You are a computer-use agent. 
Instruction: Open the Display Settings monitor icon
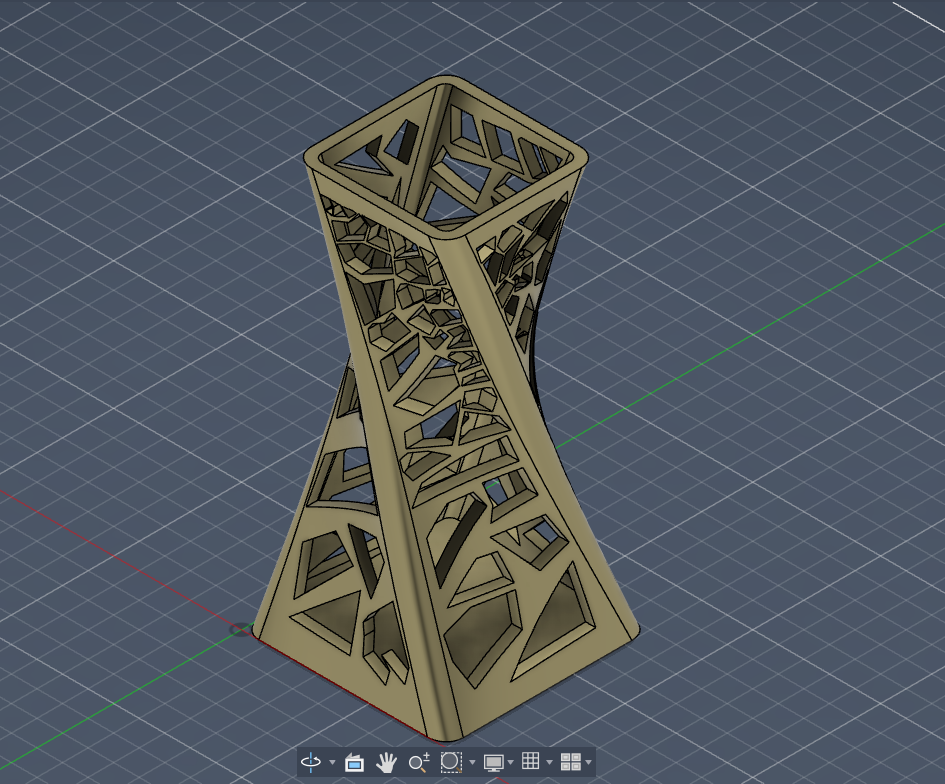494,763
